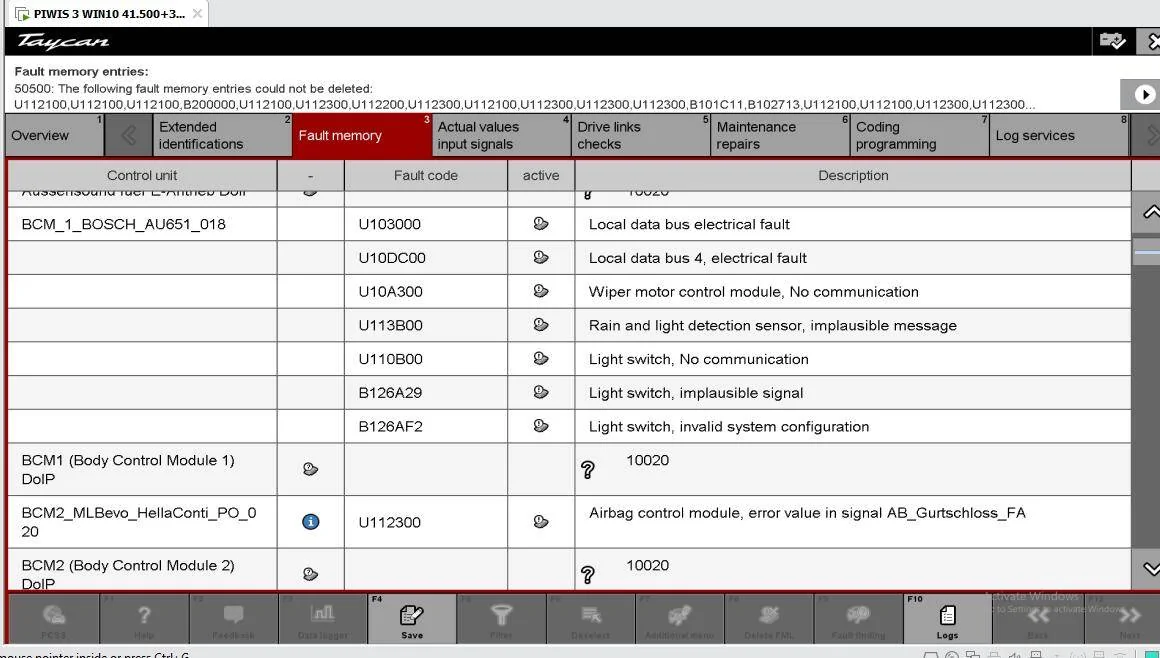
Task: Click the dash column header
Action: pos(311,175)
